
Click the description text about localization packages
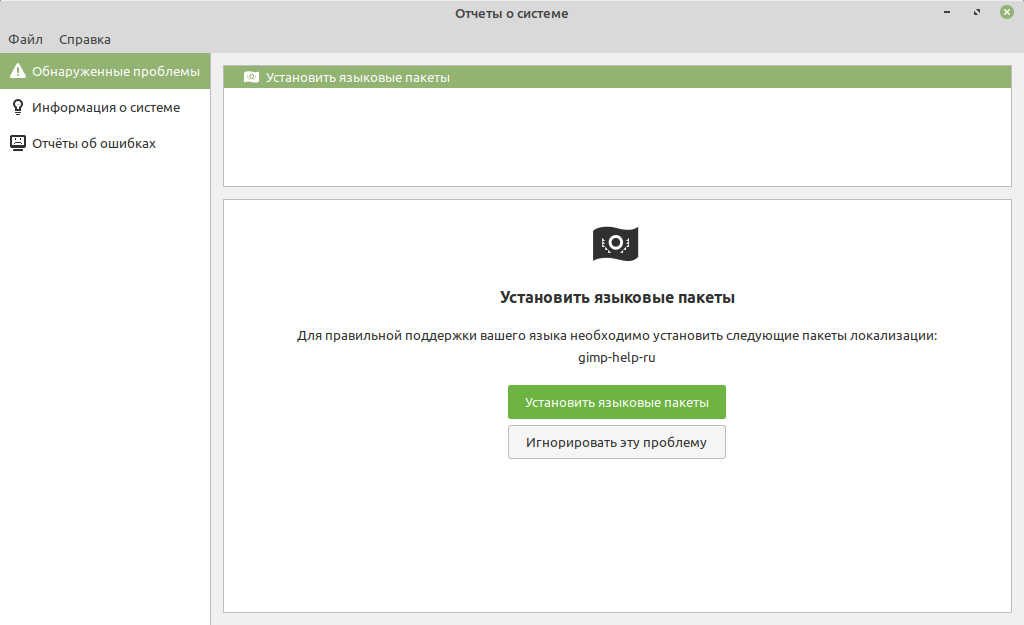click(617, 336)
